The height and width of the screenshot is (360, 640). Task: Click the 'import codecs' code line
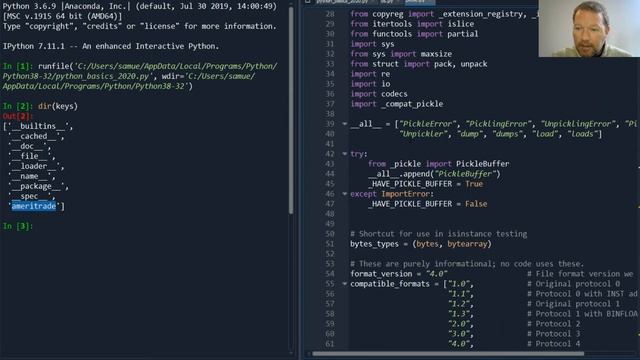coord(379,94)
